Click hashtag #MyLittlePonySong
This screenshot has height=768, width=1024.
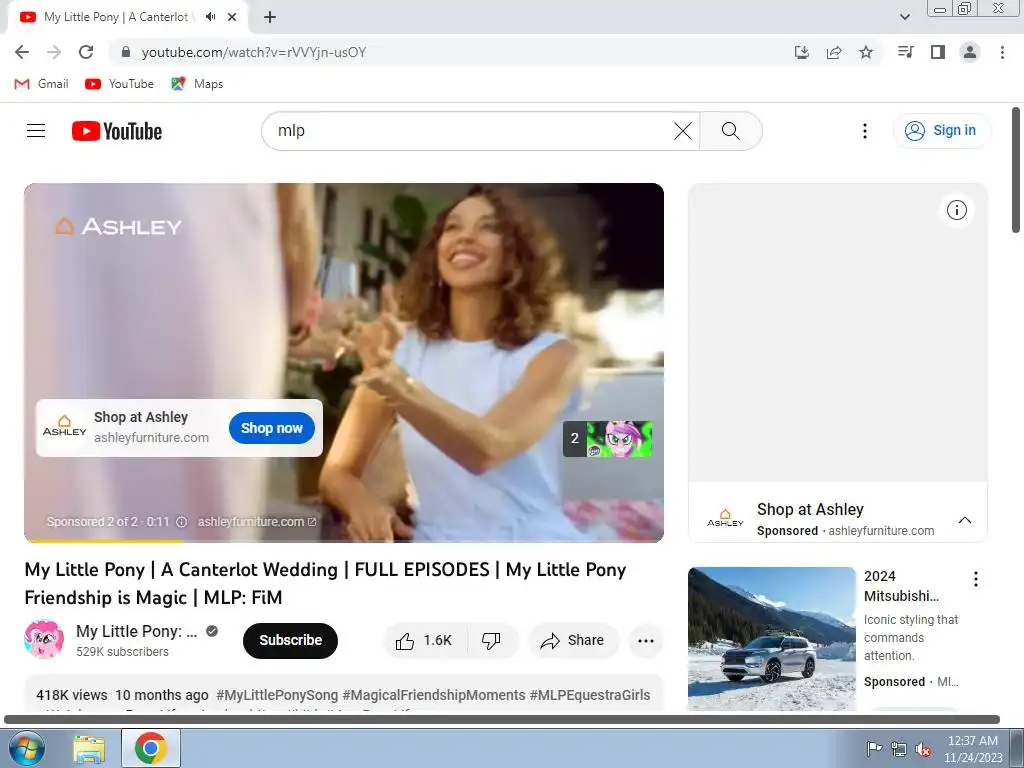click(x=277, y=695)
